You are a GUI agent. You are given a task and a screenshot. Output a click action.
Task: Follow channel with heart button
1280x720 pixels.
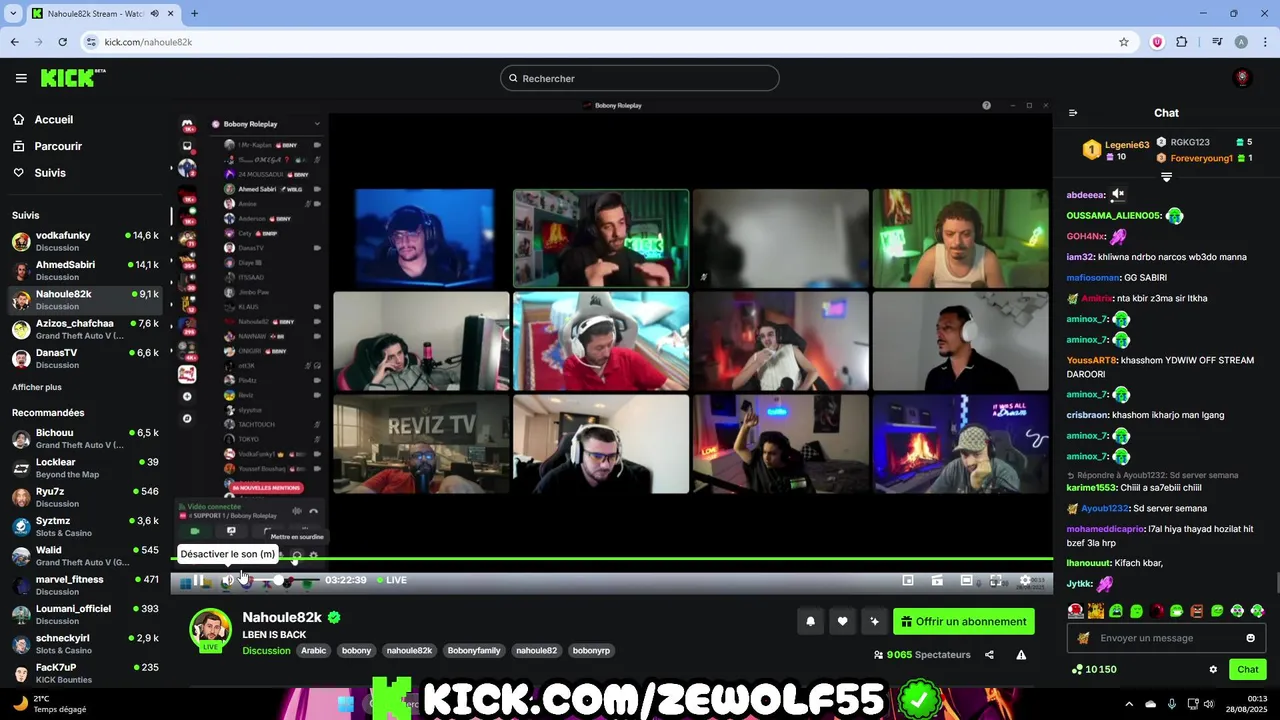(x=842, y=622)
